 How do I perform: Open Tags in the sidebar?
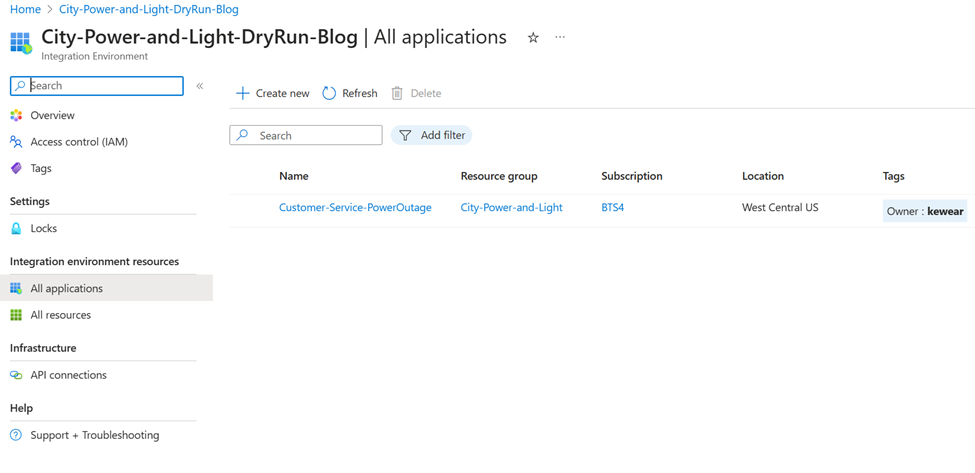pos(41,168)
